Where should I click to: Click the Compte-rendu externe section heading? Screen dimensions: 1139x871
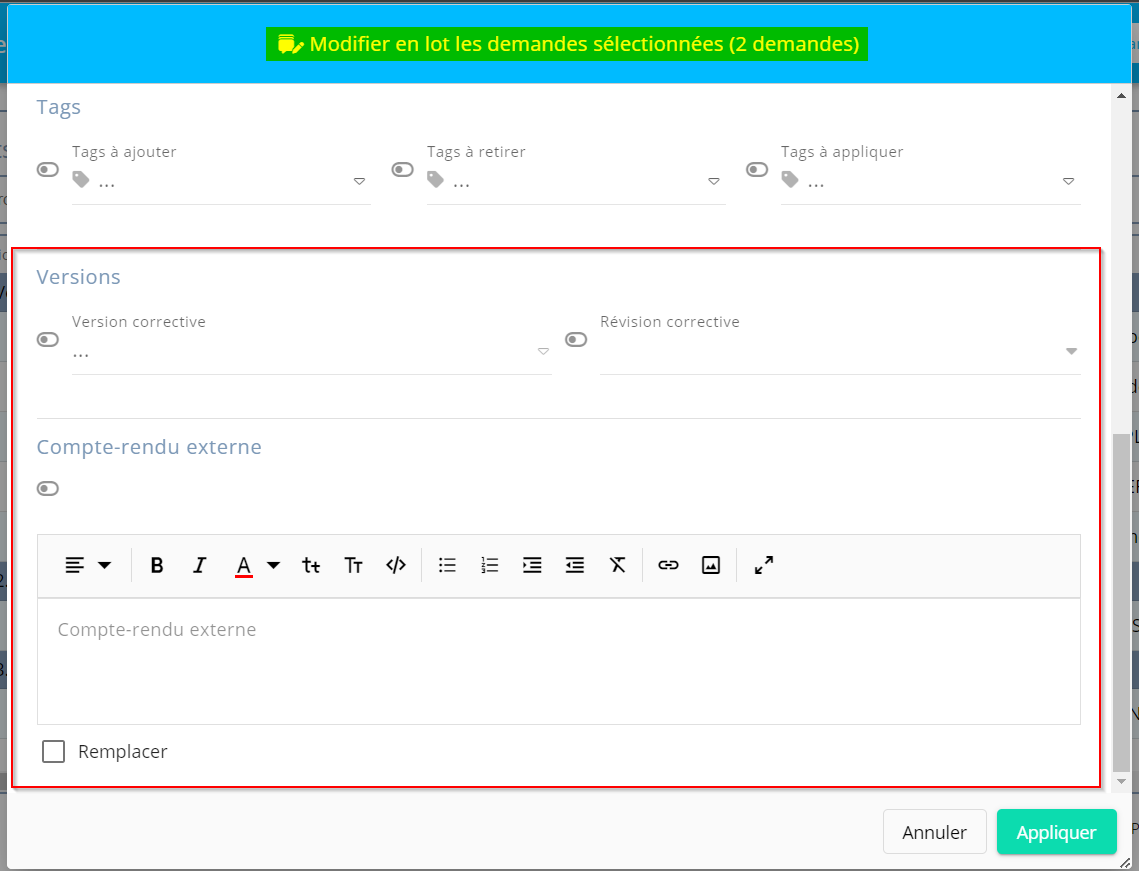point(149,447)
